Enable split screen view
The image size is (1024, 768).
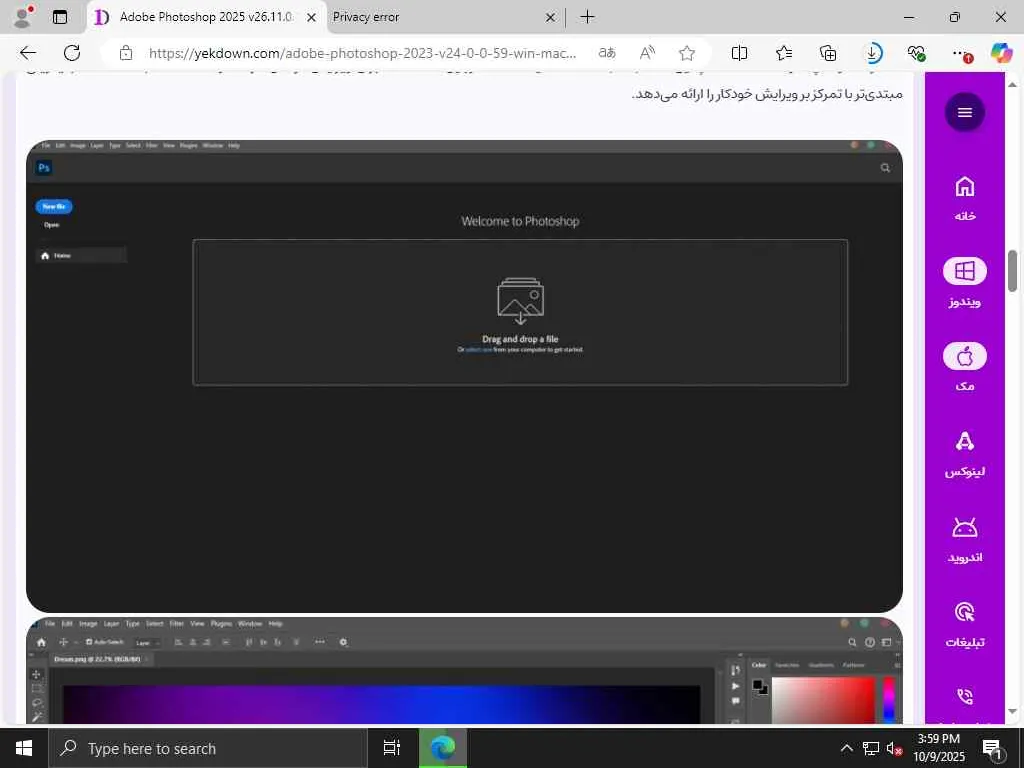coord(739,53)
